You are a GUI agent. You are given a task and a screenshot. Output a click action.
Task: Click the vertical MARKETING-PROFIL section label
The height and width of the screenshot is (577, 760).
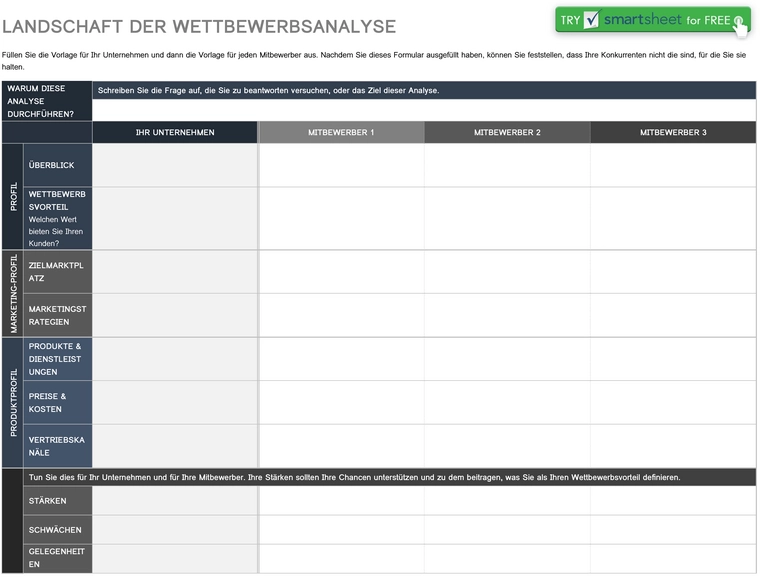(13, 293)
